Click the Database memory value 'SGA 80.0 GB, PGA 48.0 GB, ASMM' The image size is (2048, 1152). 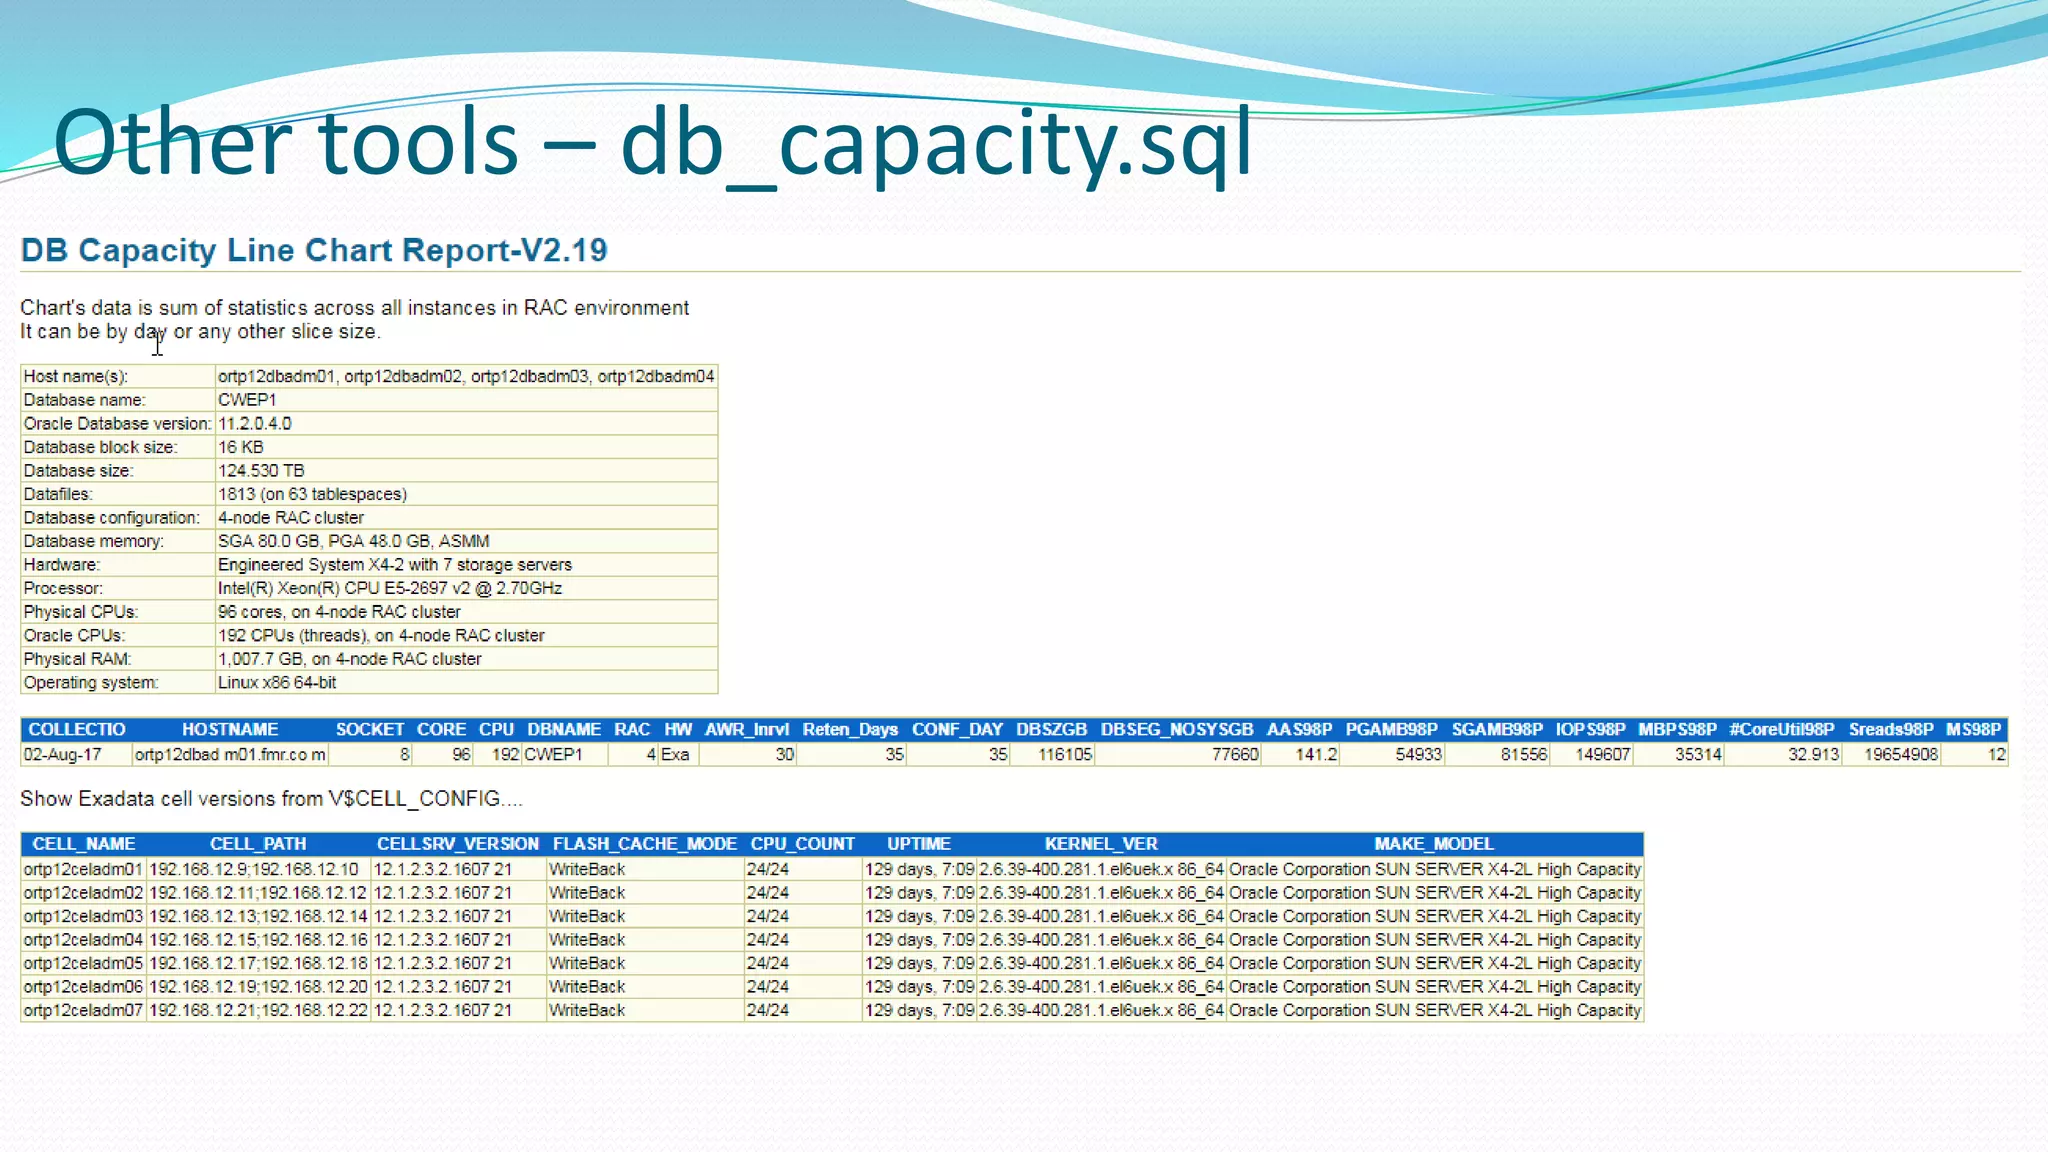point(354,541)
